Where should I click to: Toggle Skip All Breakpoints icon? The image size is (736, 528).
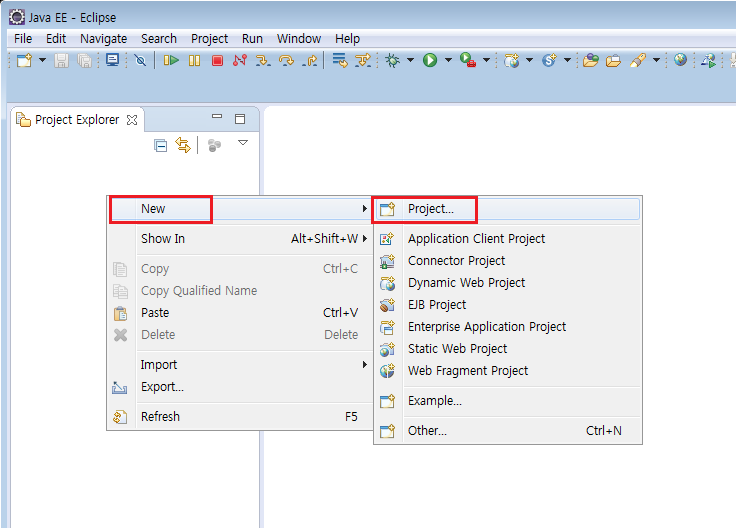coord(140,61)
